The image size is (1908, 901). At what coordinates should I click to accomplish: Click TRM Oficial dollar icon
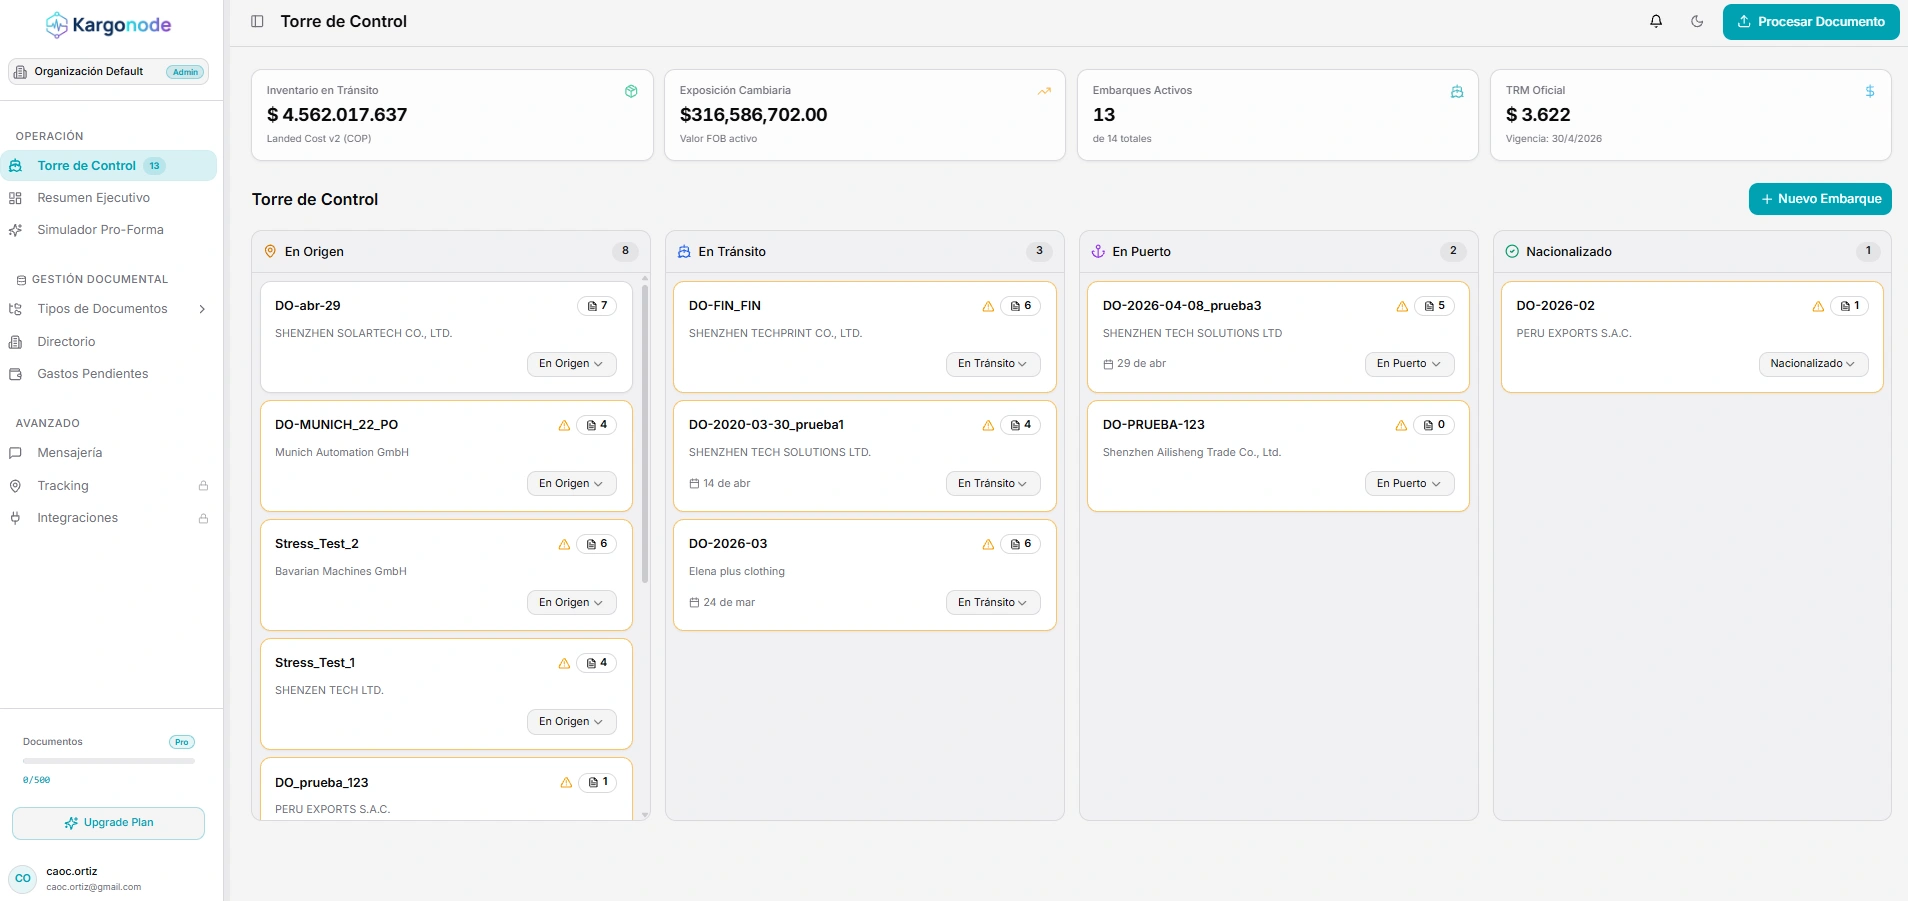click(1870, 91)
